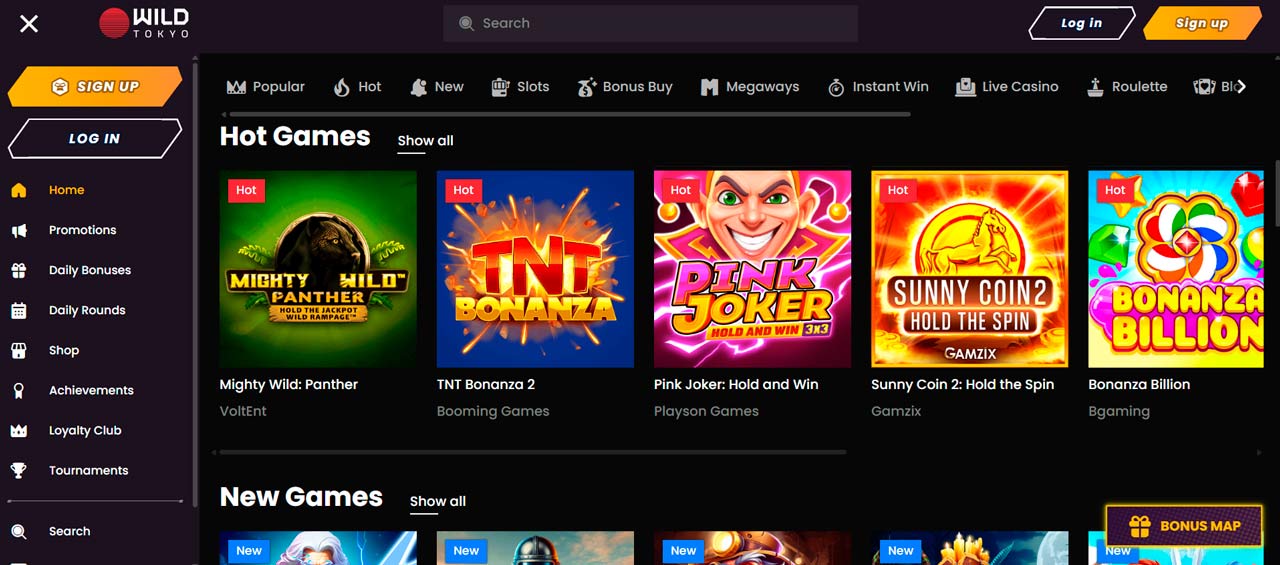Click the Playson Games provider name
The width and height of the screenshot is (1280, 565).
pyautogui.click(x=706, y=411)
